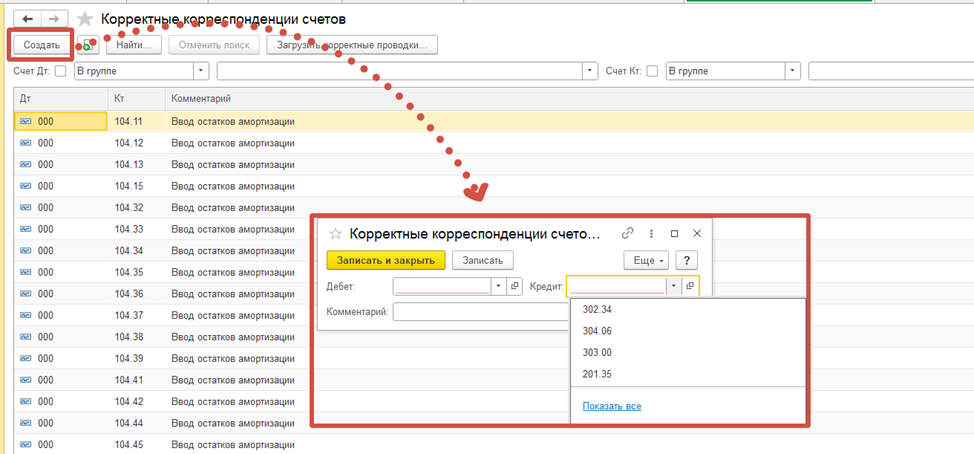The width and height of the screenshot is (974, 454).
Task: Click the back navigation arrow
Action: tap(27, 18)
